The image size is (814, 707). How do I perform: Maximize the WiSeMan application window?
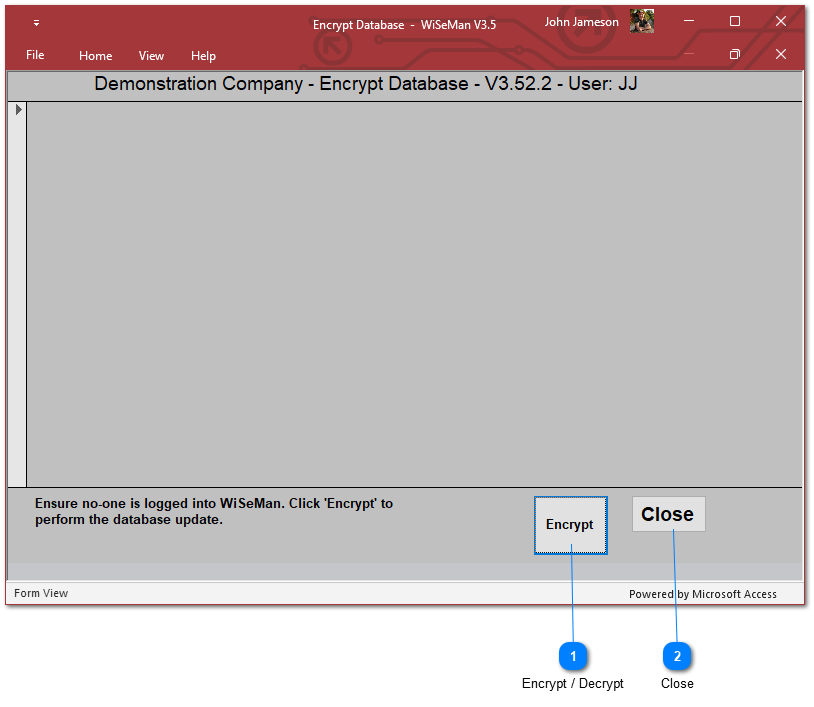[735, 21]
